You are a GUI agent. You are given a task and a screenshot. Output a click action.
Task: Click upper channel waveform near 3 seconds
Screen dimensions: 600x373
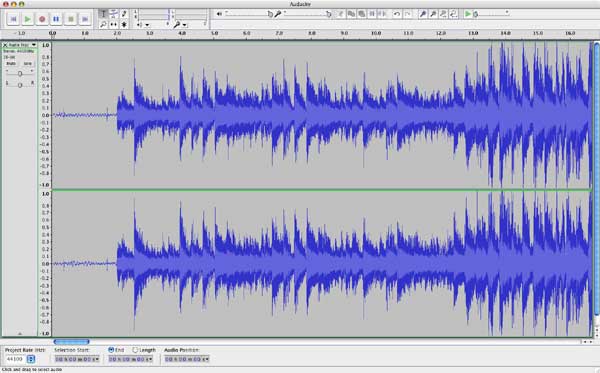click(150, 115)
